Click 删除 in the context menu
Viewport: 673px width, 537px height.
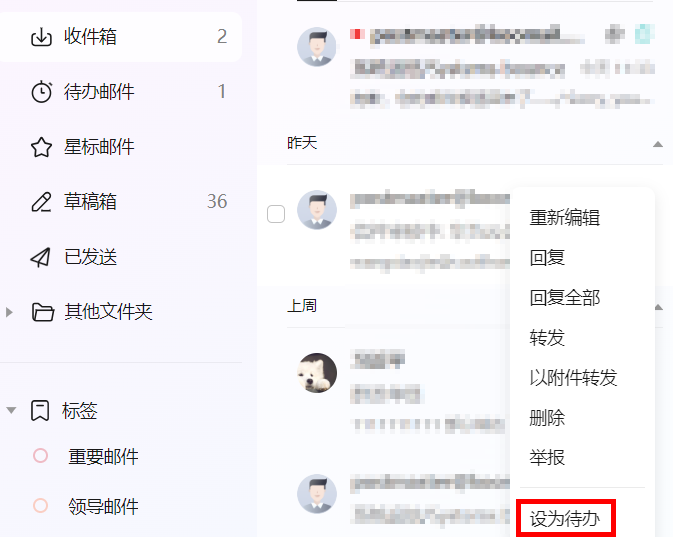pos(547,418)
